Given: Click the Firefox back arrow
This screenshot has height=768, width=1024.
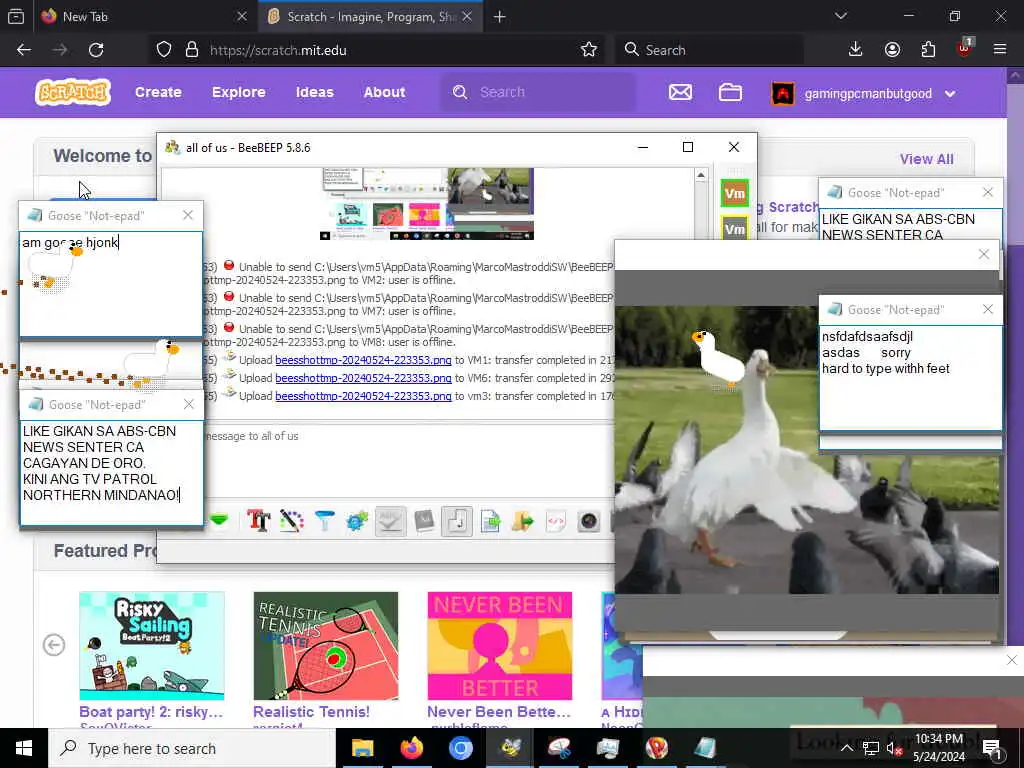Looking at the screenshot, I should (x=24, y=50).
